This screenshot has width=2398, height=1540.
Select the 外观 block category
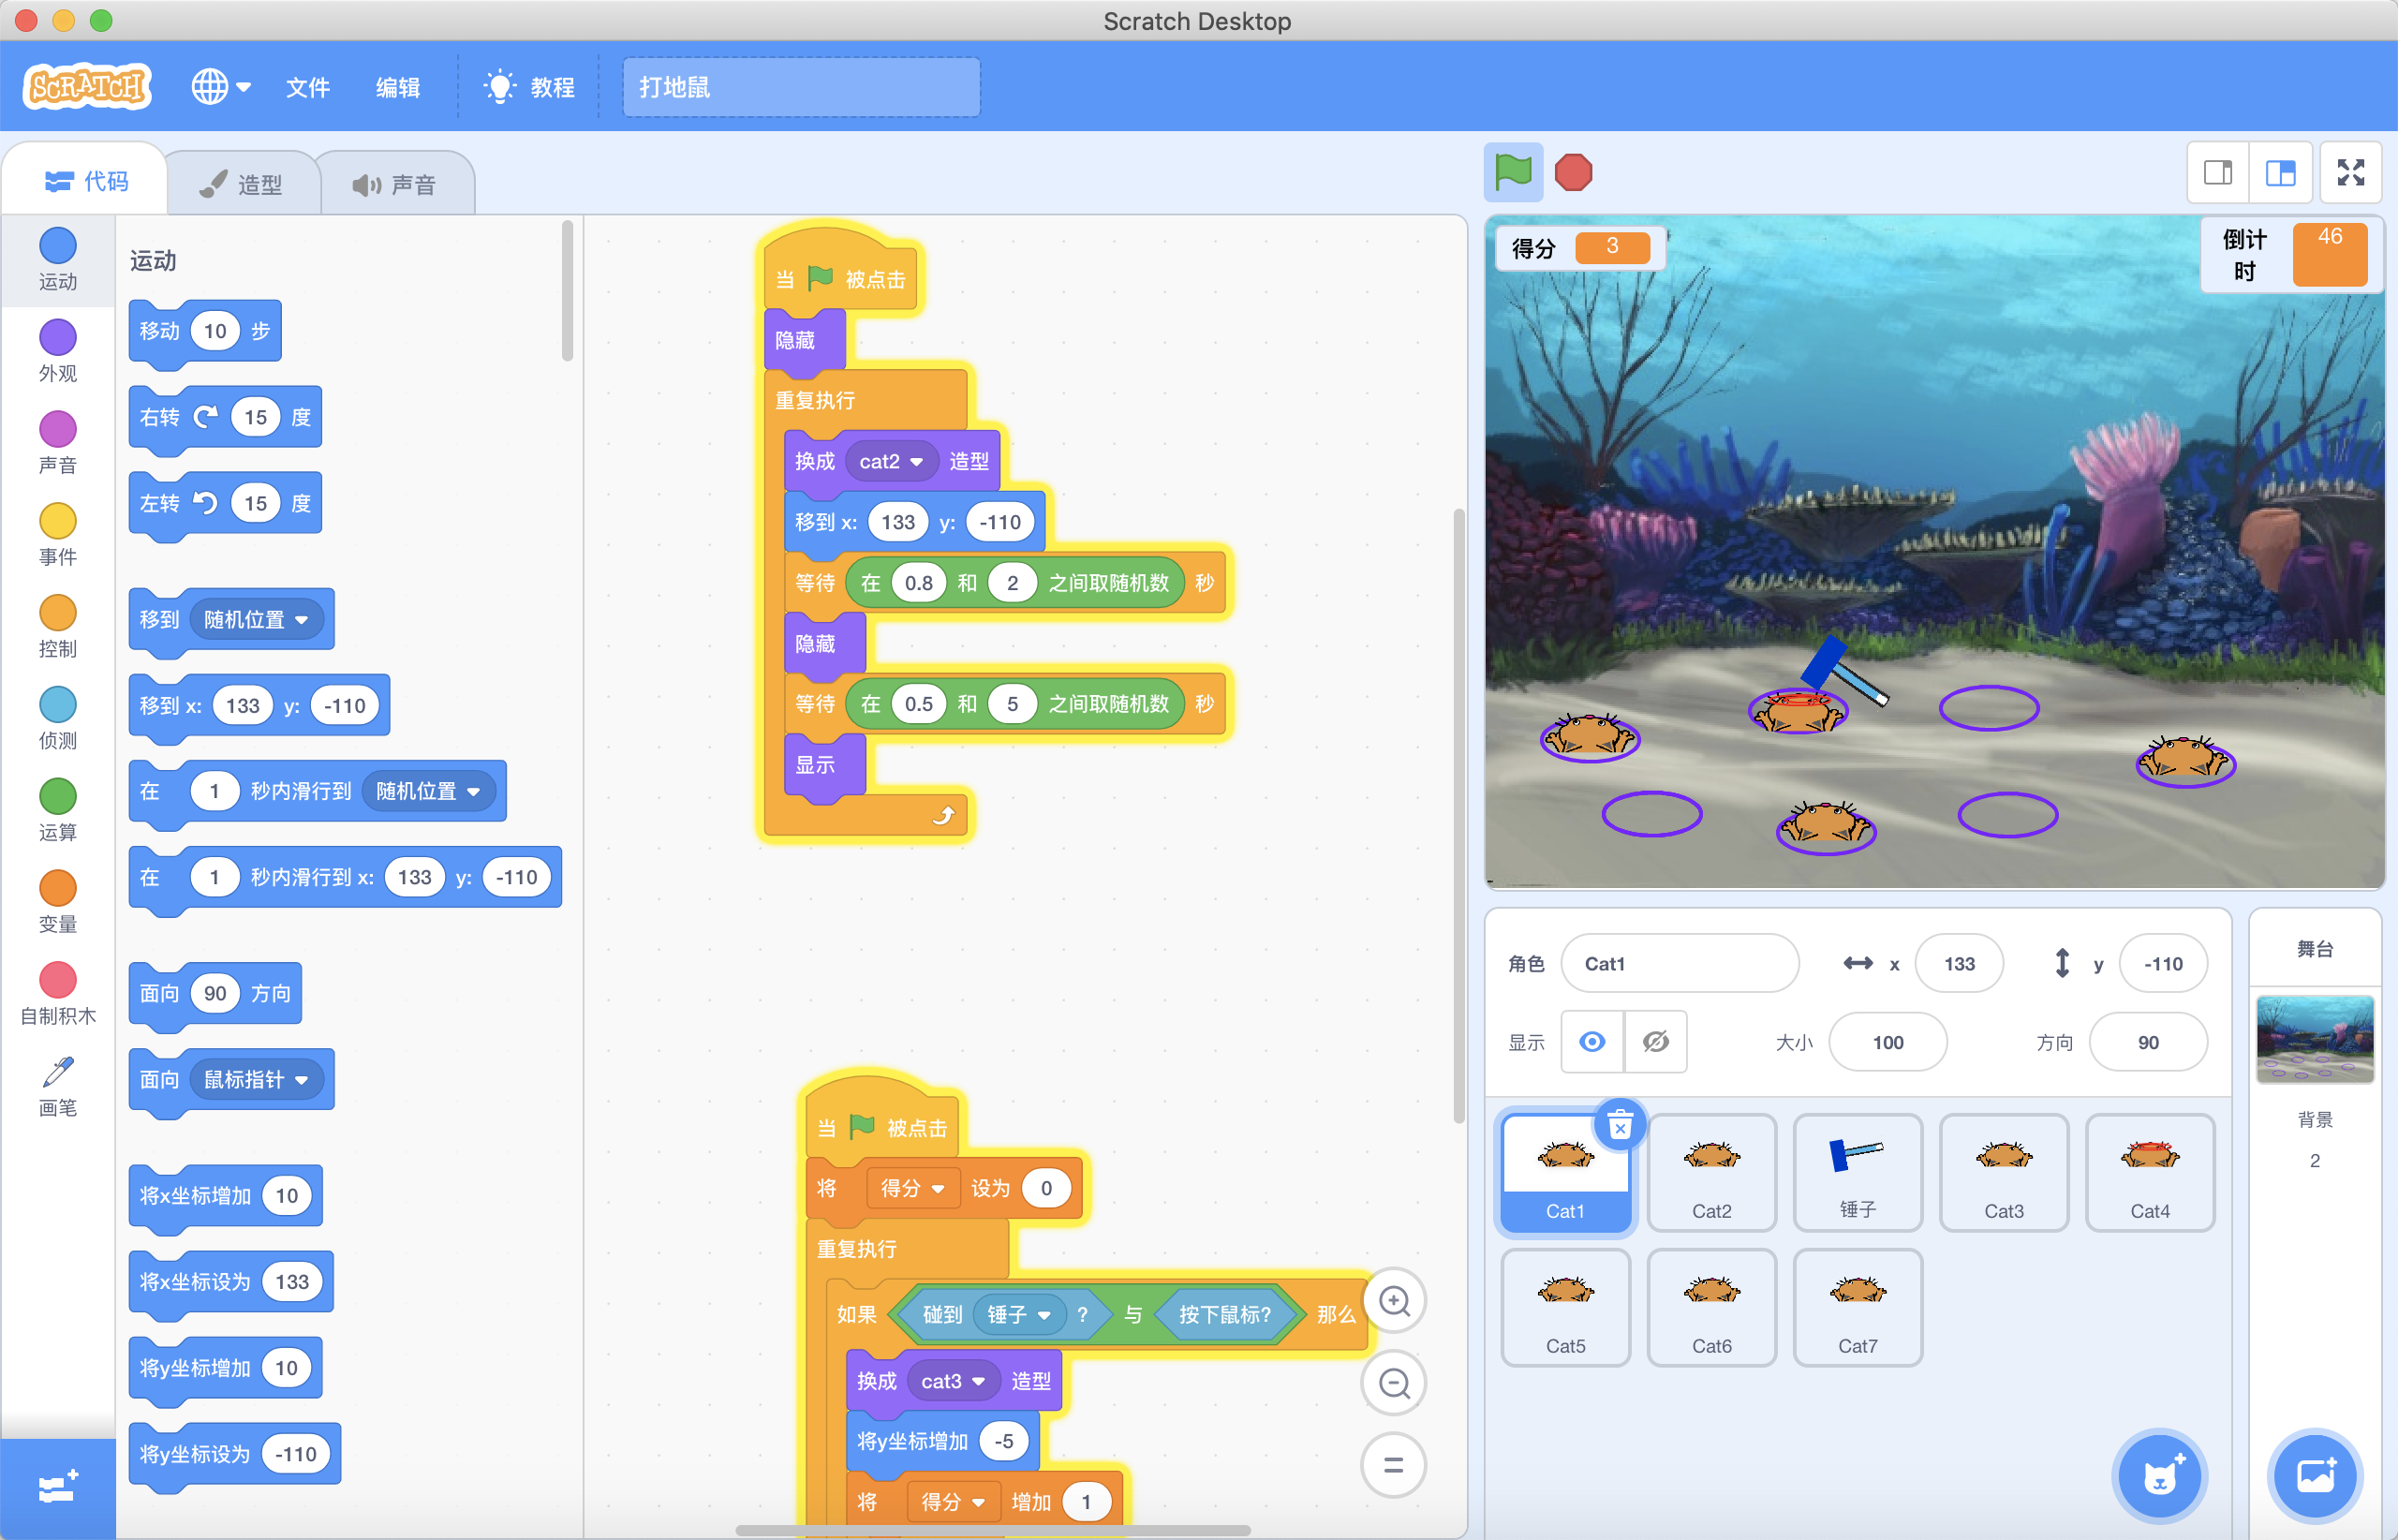tap(58, 351)
